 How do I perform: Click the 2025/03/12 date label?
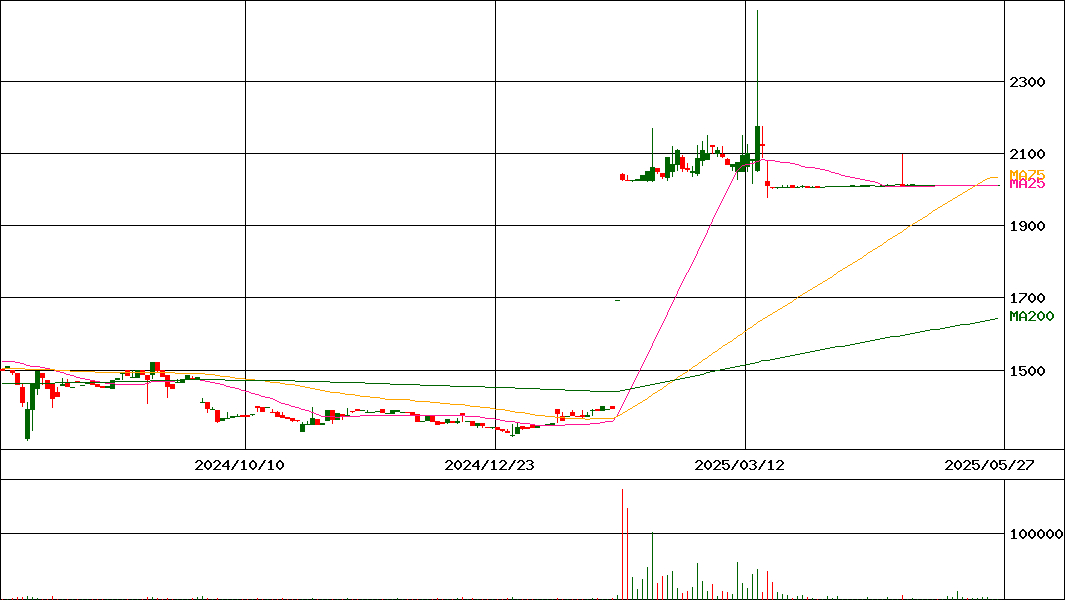click(739, 465)
